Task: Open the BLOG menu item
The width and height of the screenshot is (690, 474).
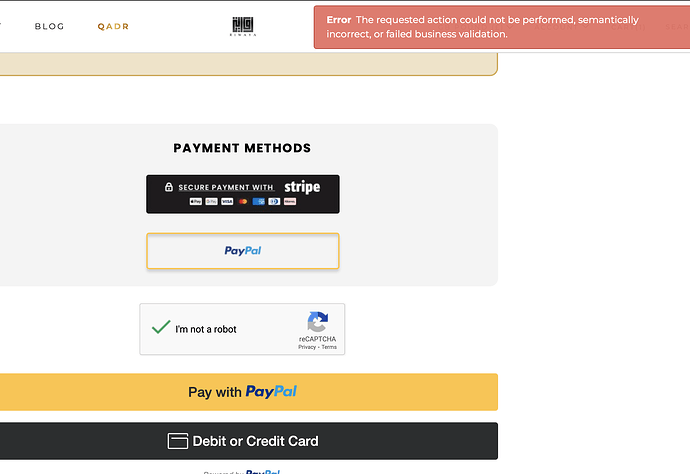Action: (x=49, y=26)
